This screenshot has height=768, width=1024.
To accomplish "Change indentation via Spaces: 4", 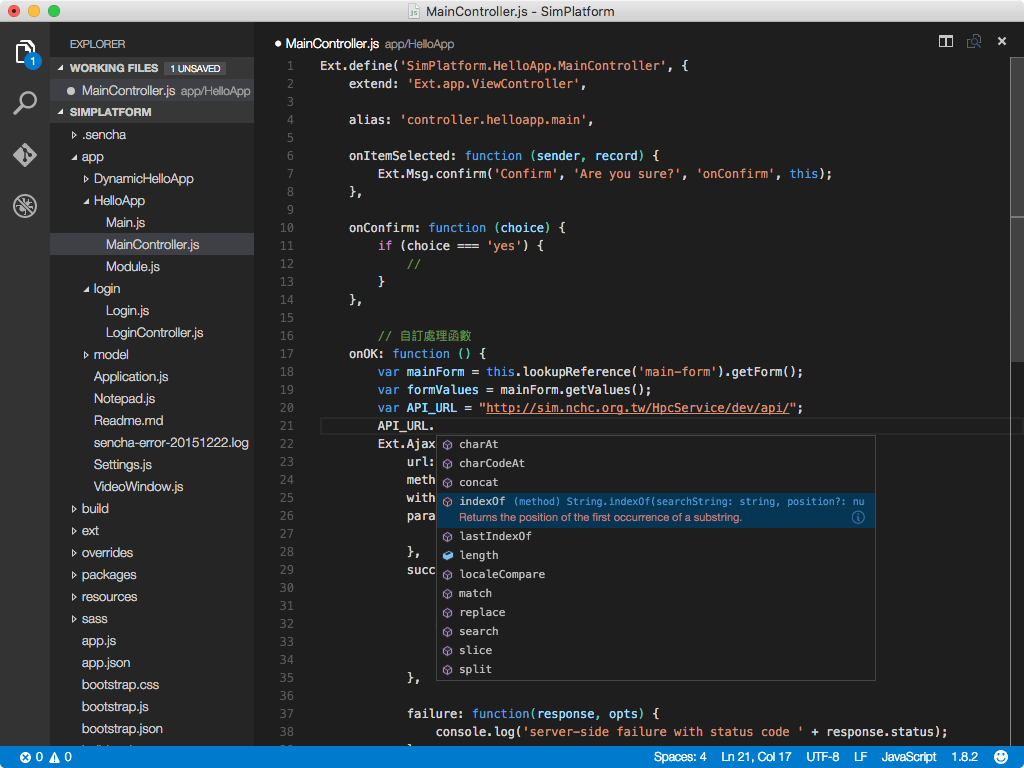I will (x=680, y=757).
